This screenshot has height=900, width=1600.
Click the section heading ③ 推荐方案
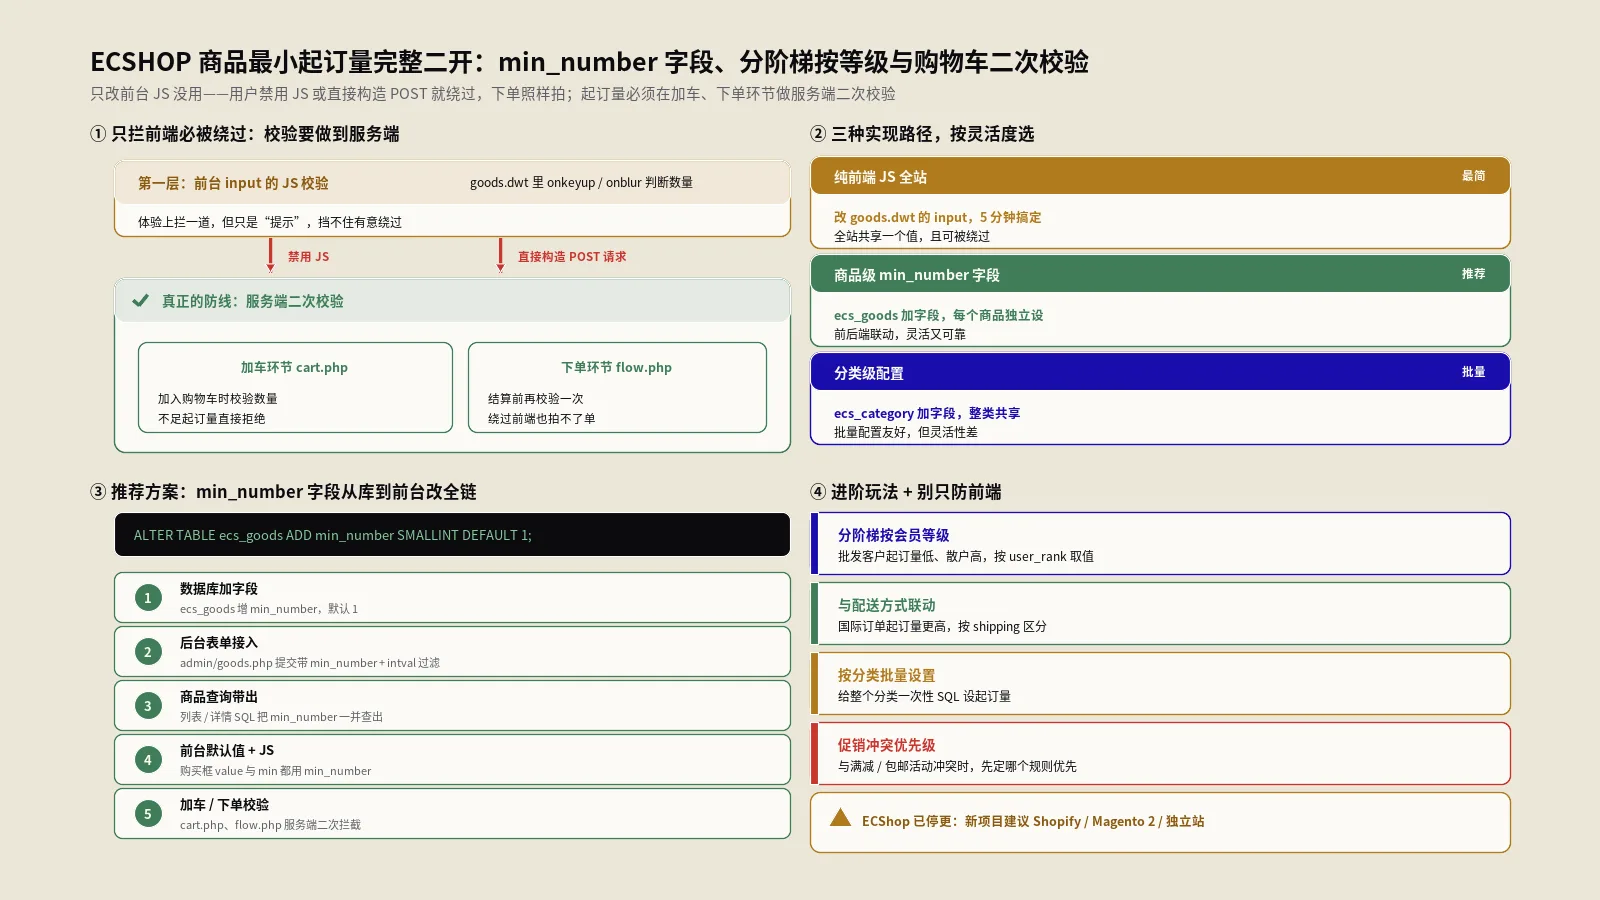(283, 492)
